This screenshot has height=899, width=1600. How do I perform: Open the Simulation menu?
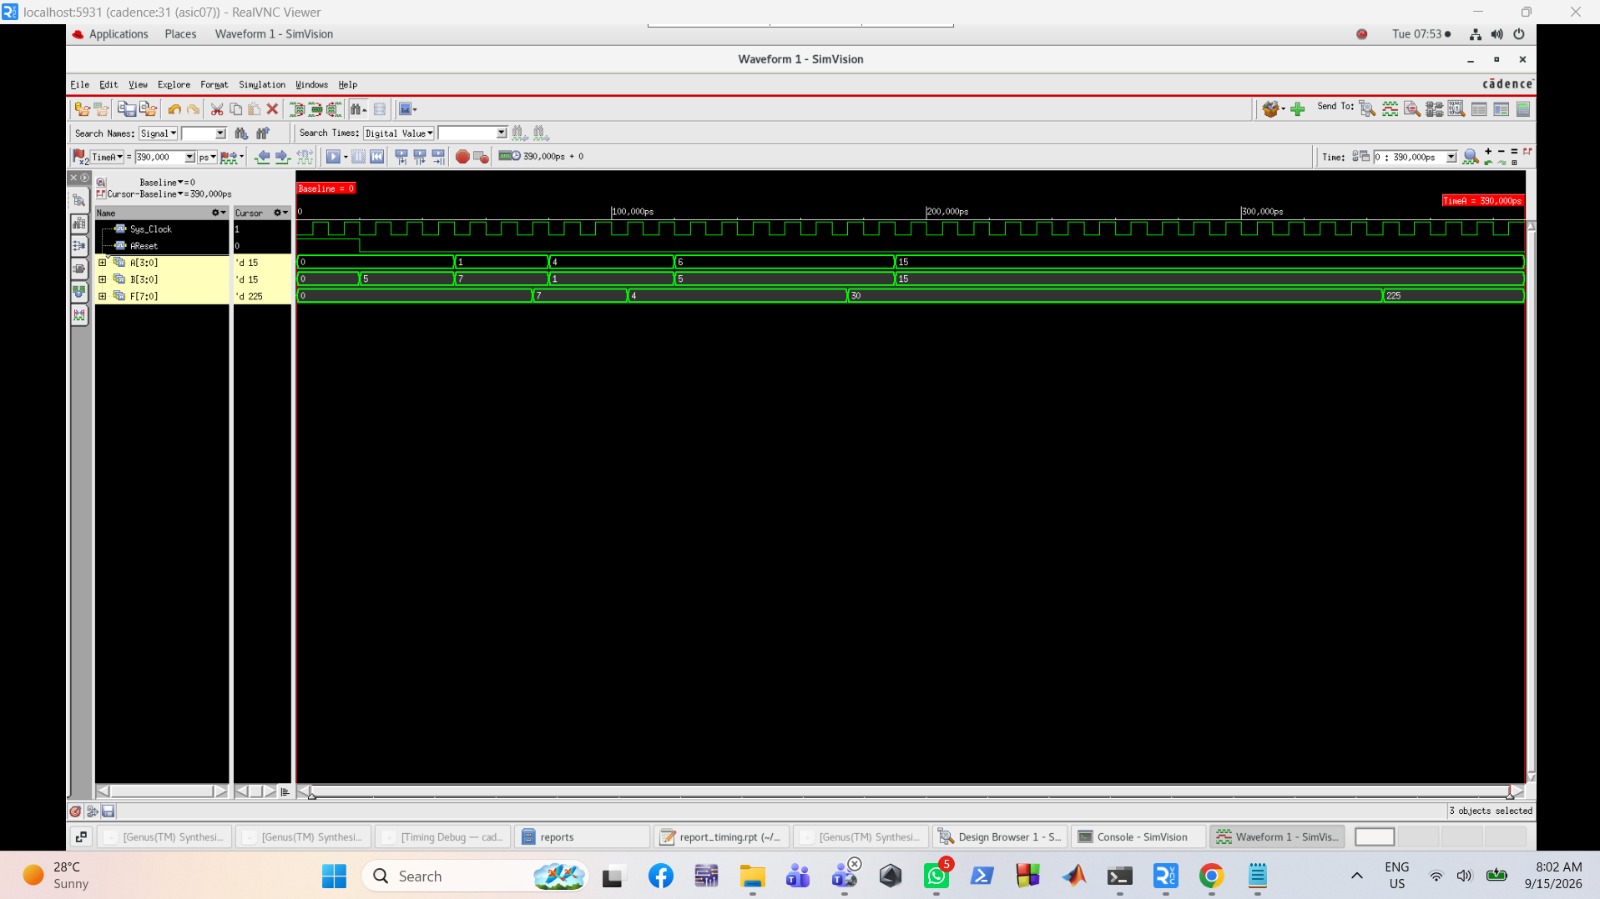262,85
